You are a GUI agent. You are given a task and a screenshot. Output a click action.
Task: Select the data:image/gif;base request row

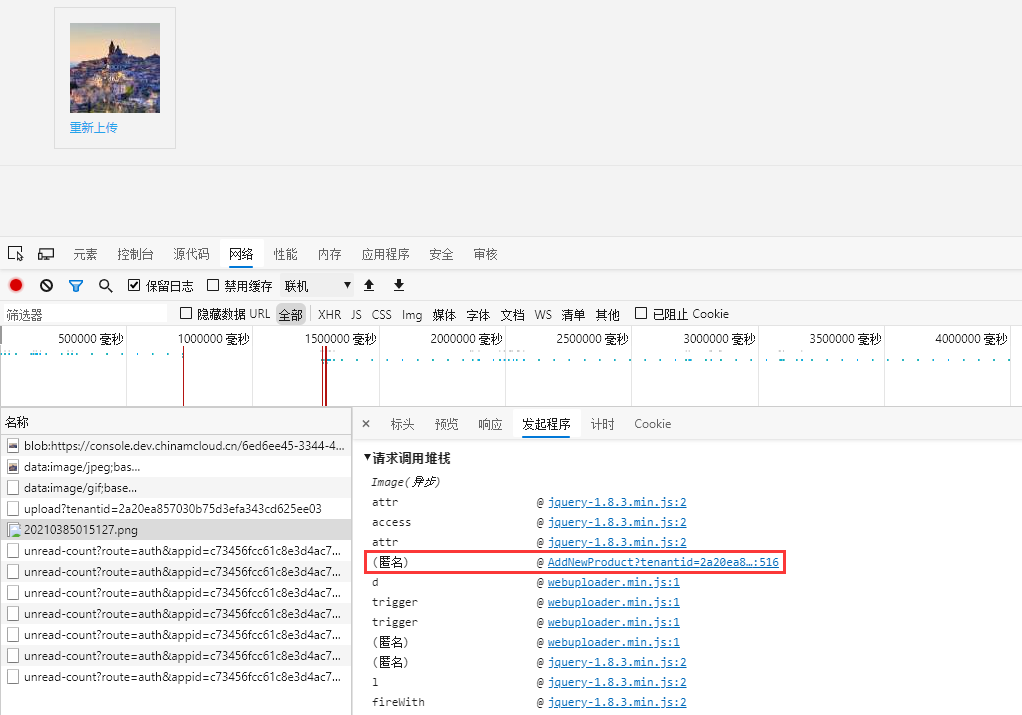tap(176, 488)
